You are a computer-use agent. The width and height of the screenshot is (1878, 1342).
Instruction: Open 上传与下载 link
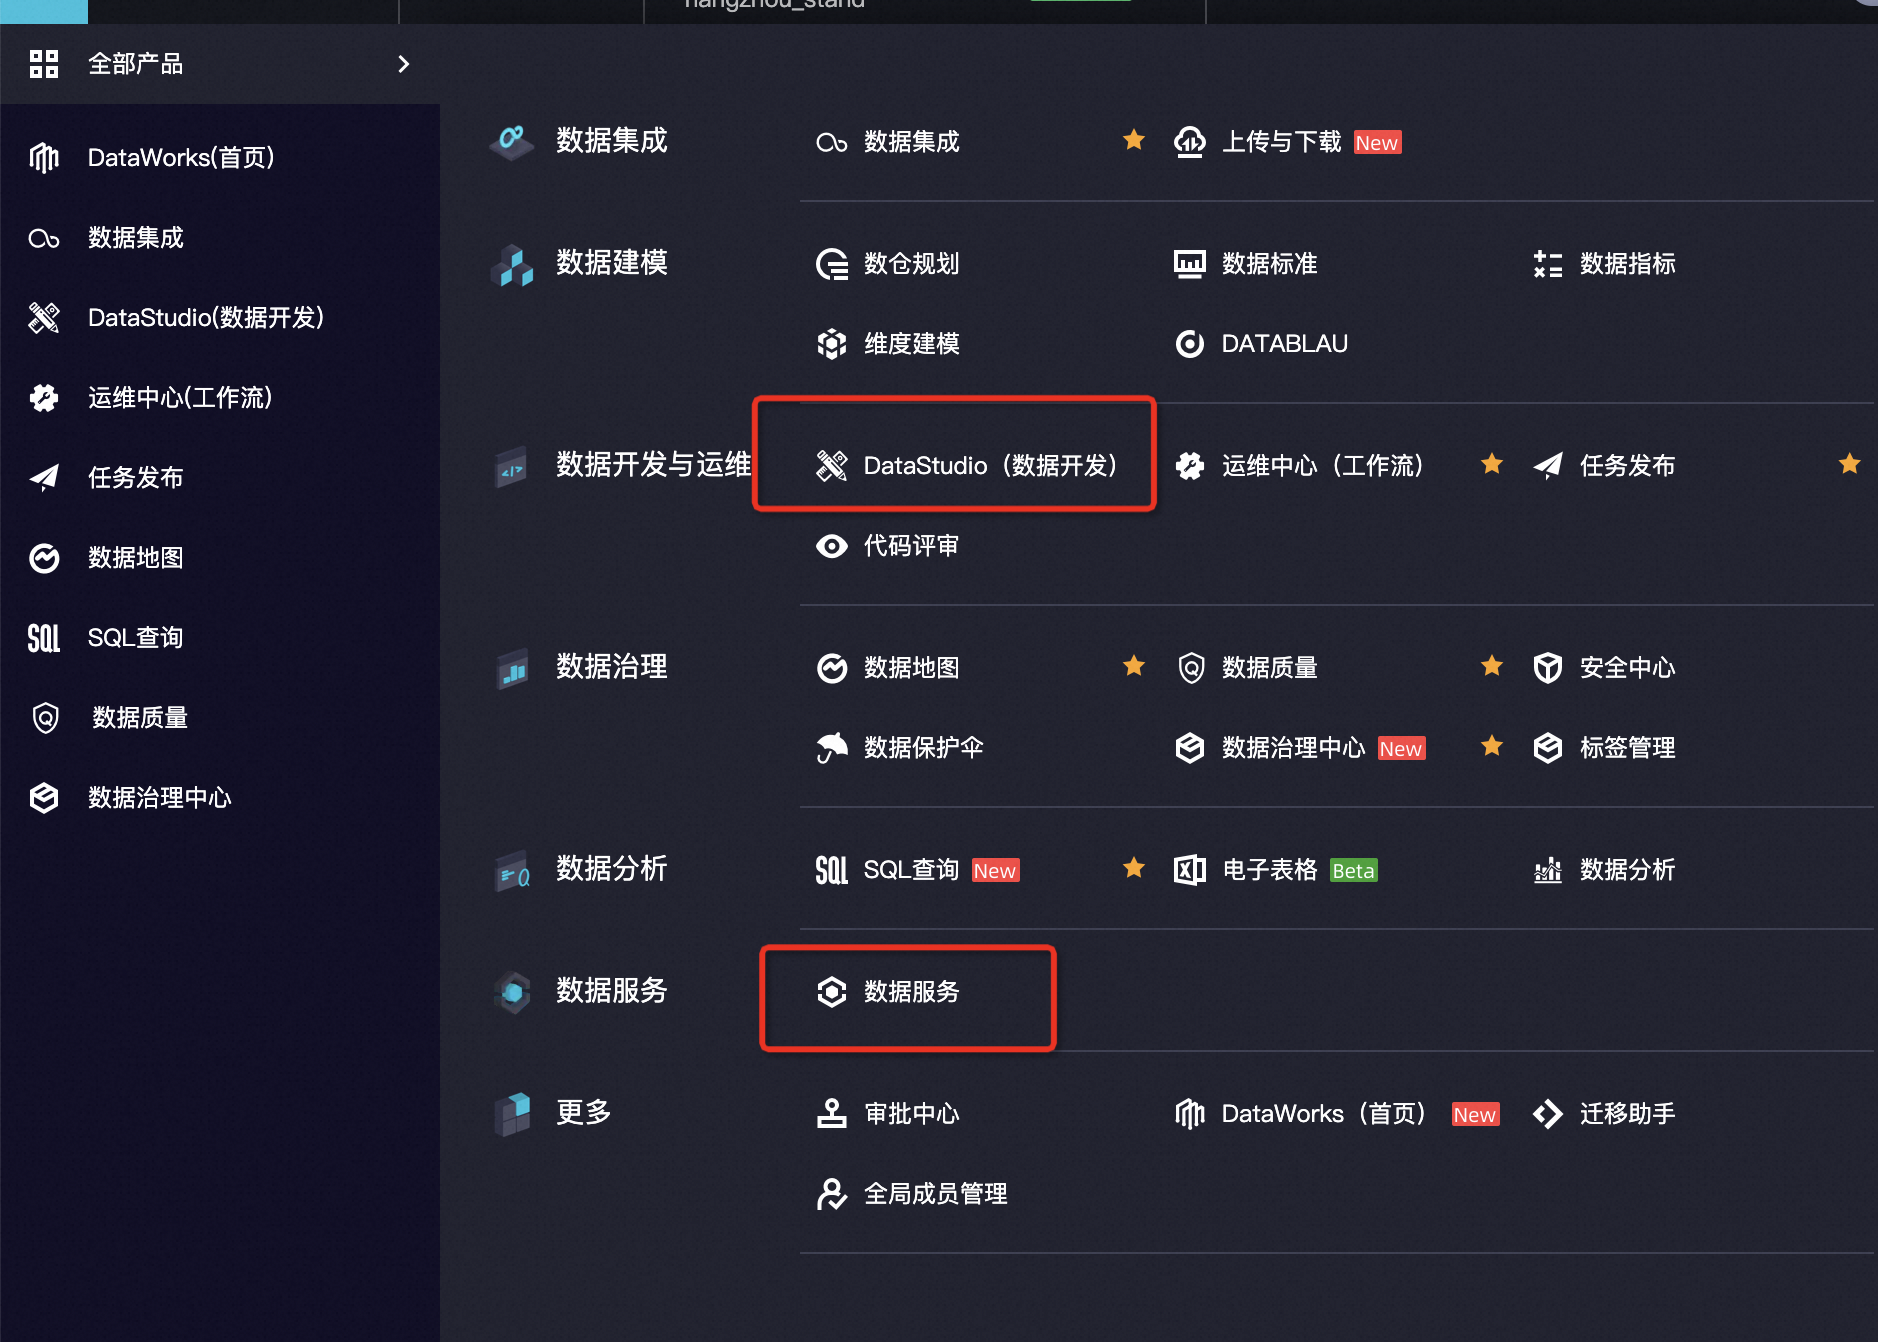click(x=1282, y=142)
